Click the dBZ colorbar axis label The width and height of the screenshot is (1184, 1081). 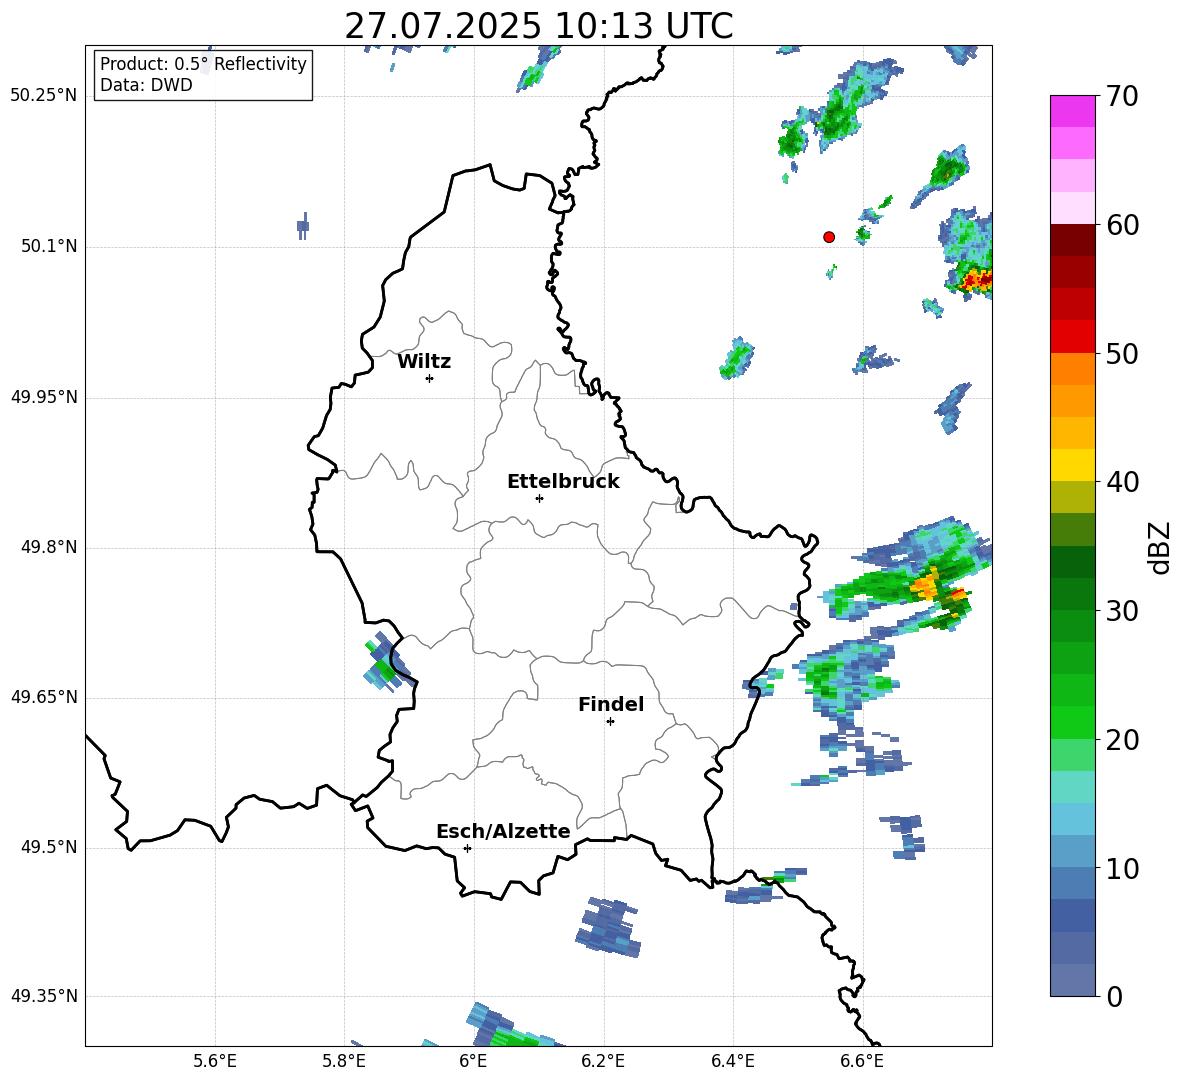[1159, 547]
